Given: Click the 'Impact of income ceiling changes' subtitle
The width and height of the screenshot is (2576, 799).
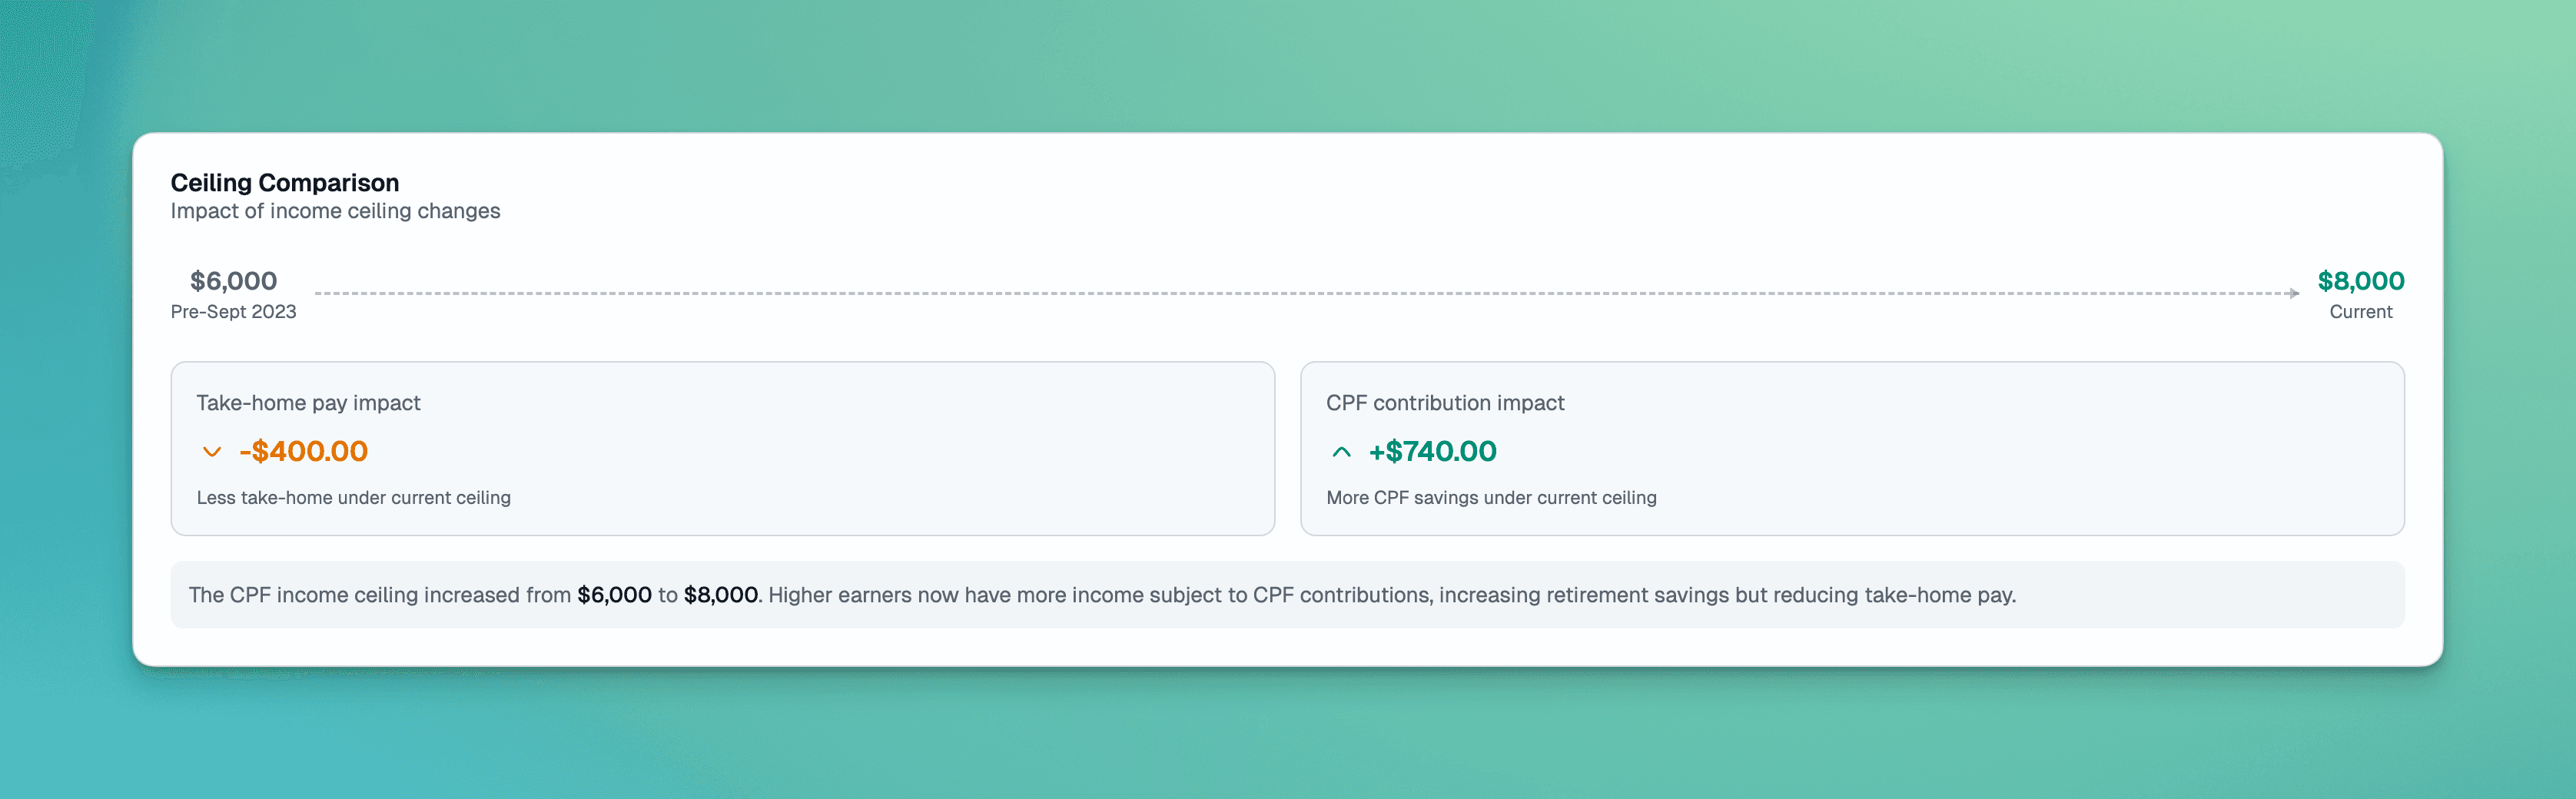Looking at the screenshot, I should 335,211.
